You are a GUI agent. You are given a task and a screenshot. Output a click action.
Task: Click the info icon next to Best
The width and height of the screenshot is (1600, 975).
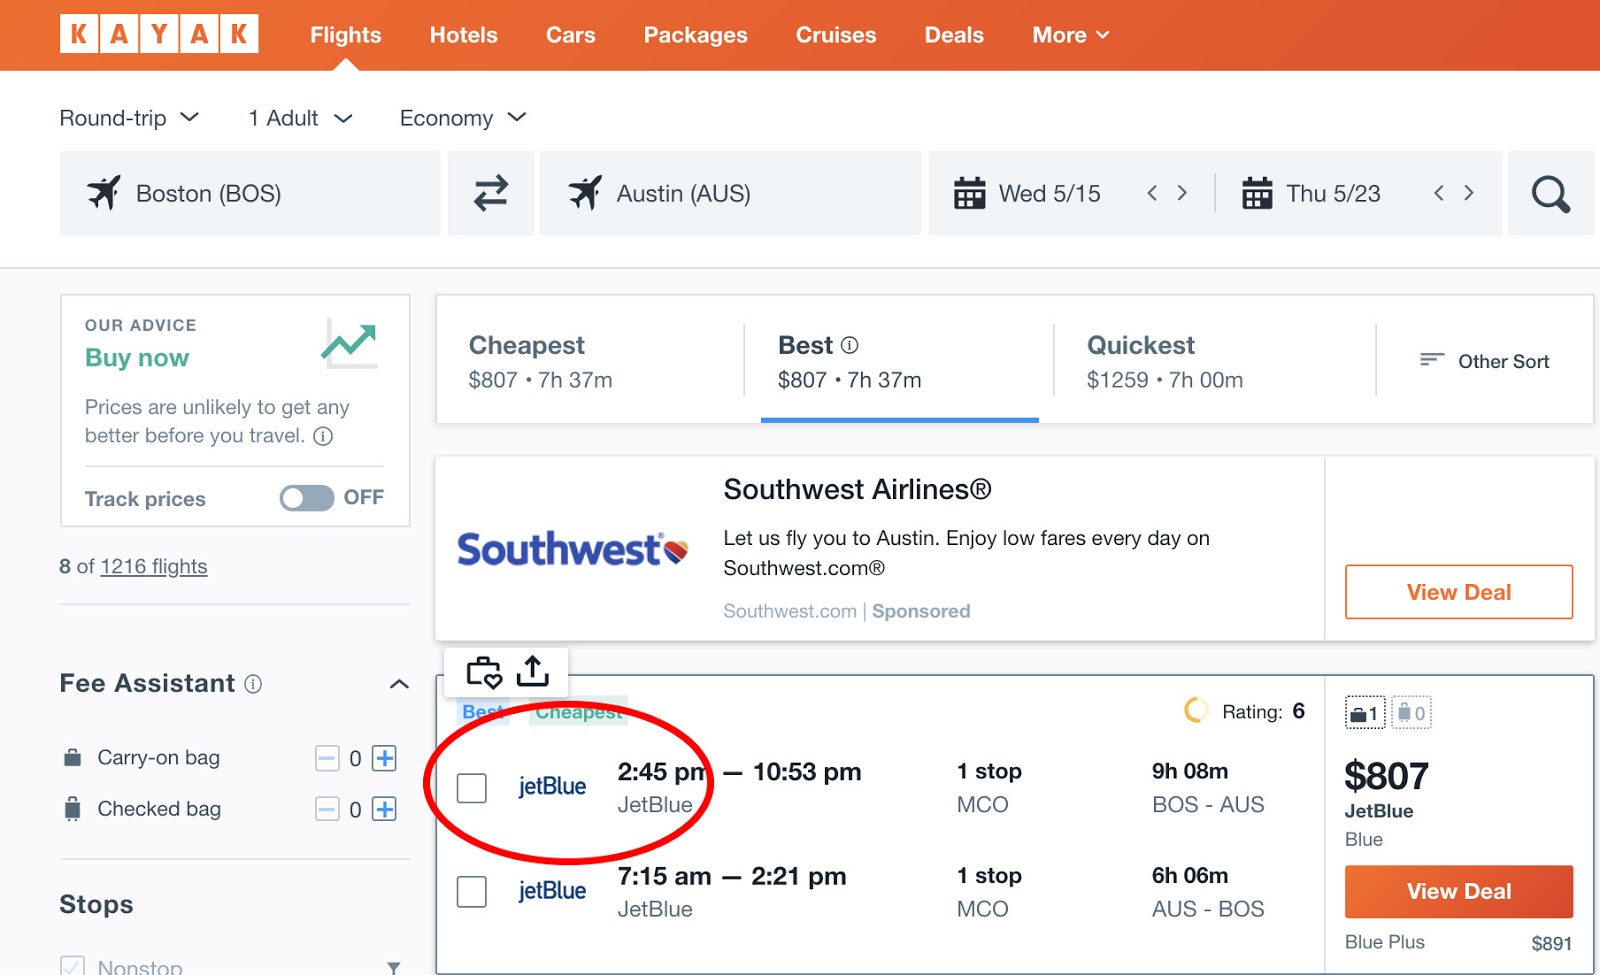[x=849, y=345]
